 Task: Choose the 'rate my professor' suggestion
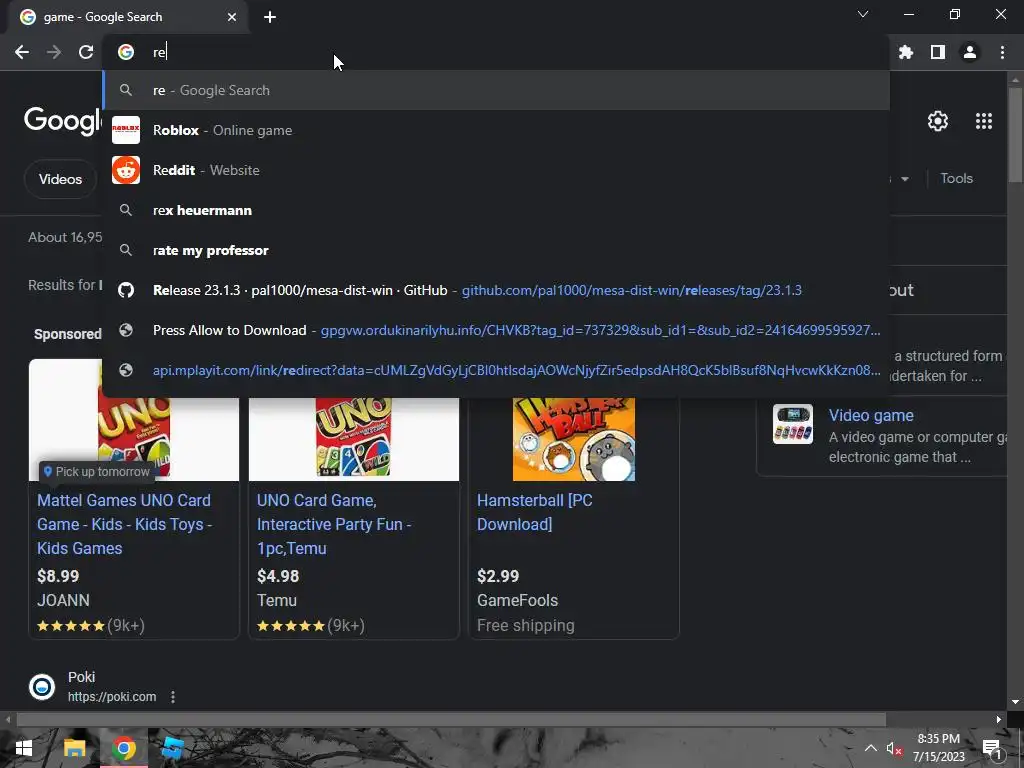[x=496, y=250]
